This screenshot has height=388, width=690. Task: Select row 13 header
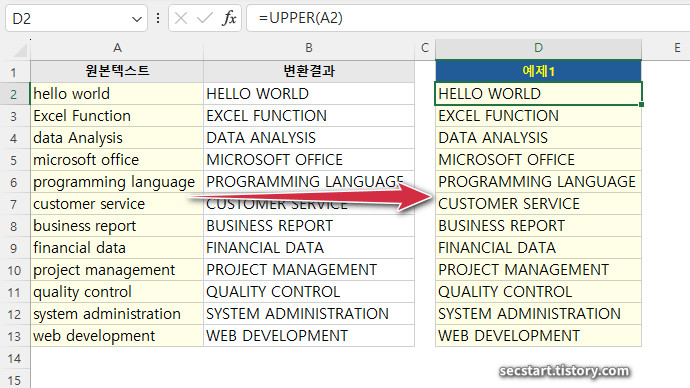14,336
